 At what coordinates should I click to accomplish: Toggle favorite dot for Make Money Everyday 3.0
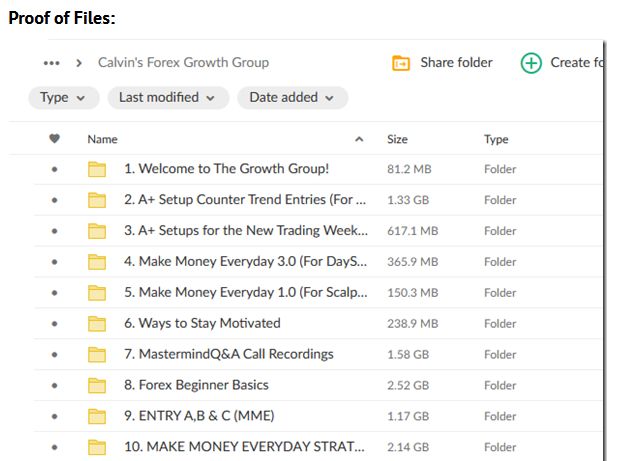coord(54,262)
